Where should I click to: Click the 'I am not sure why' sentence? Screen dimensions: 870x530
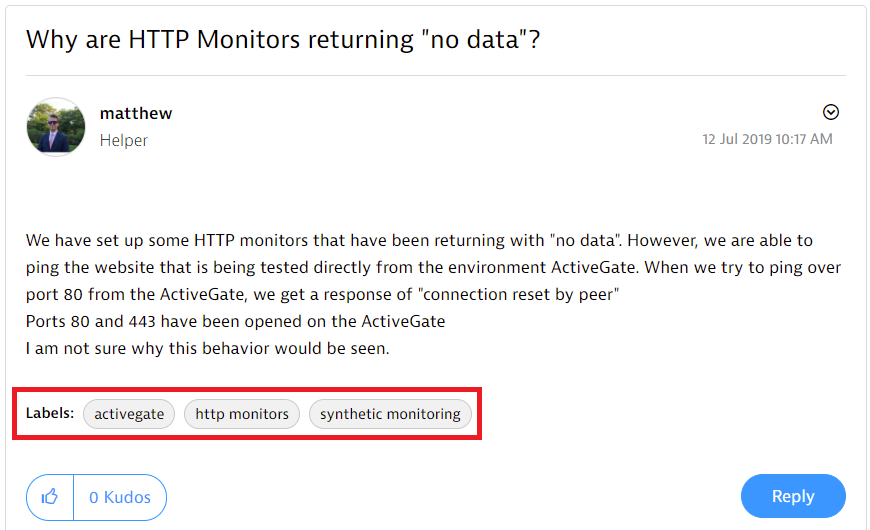click(207, 349)
